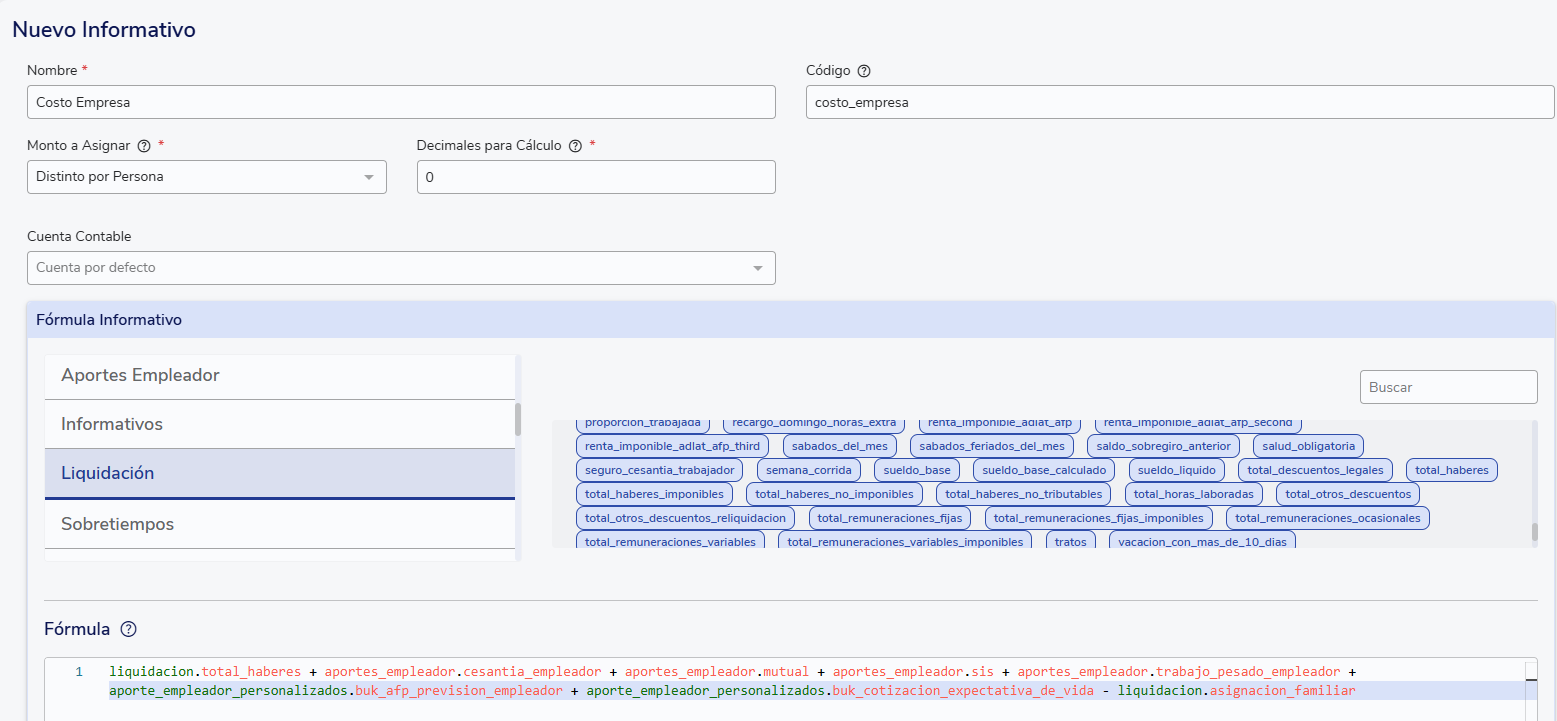Insert the total_remuneraciones_variables_imponibles variable
This screenshot has height=721, width=1557.
905,542
